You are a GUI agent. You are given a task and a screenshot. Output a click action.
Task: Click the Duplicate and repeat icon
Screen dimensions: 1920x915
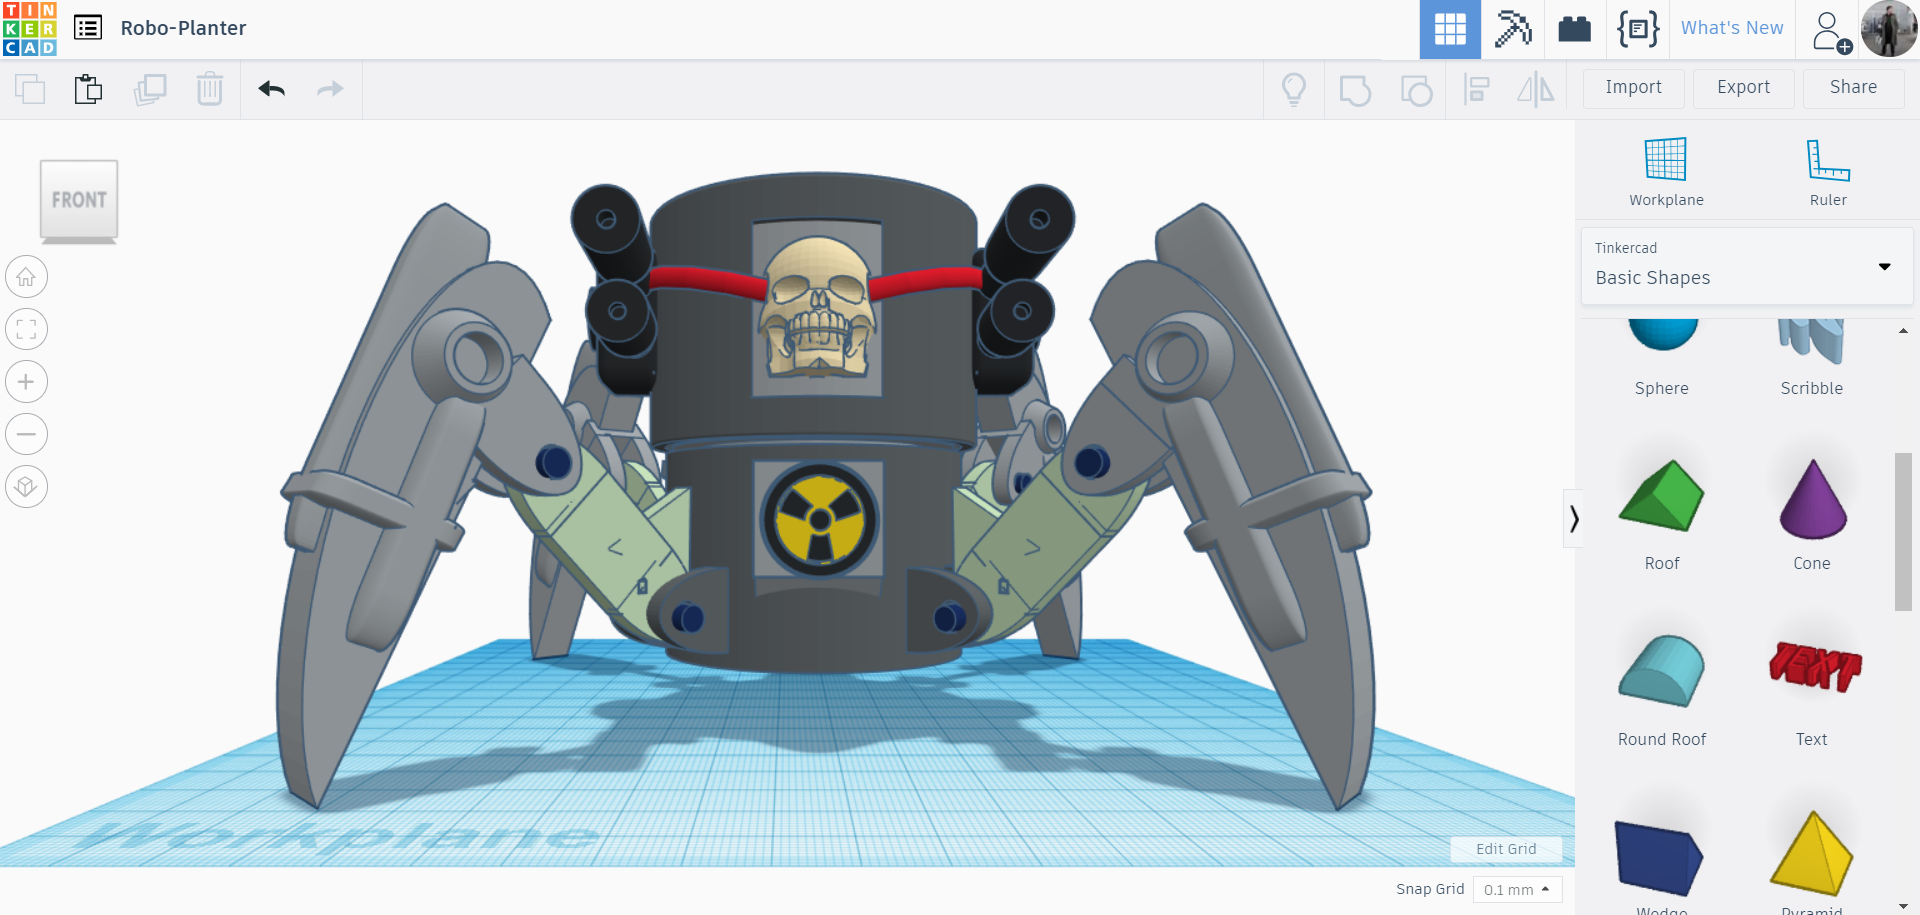pos(150,89)
